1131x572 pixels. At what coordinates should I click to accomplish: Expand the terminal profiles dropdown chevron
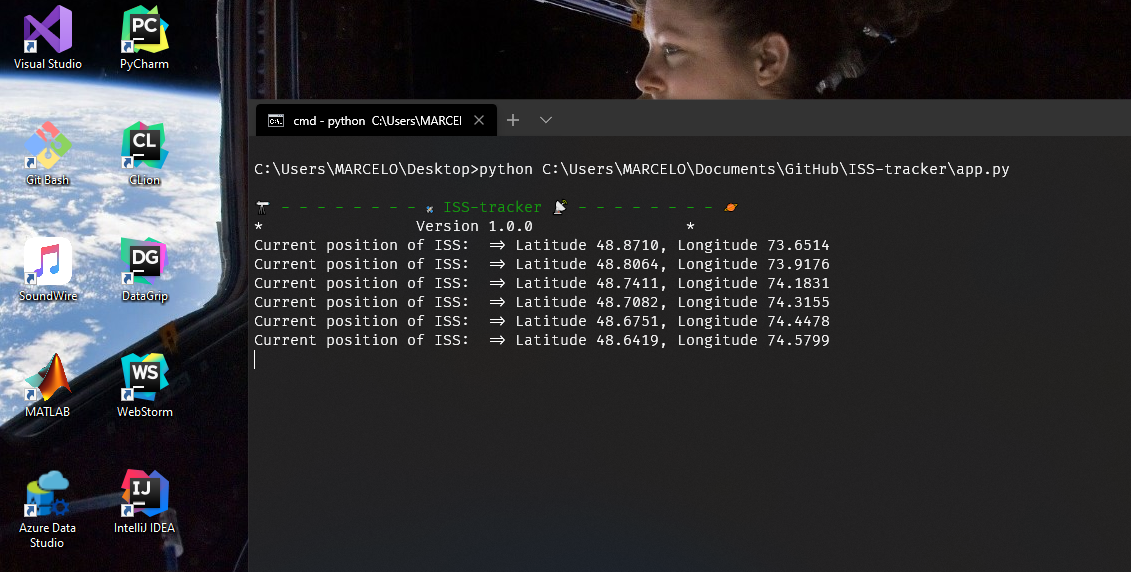point(546,120)
